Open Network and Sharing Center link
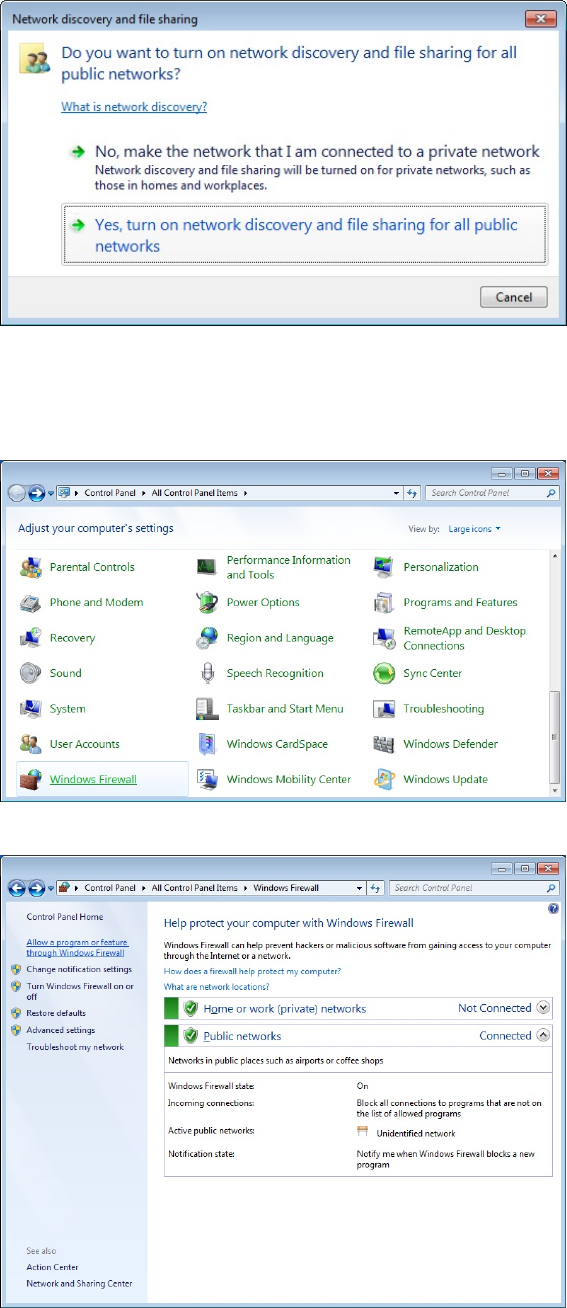The width and height of the screenshot is (567, 1308). tap(79, 1284)
